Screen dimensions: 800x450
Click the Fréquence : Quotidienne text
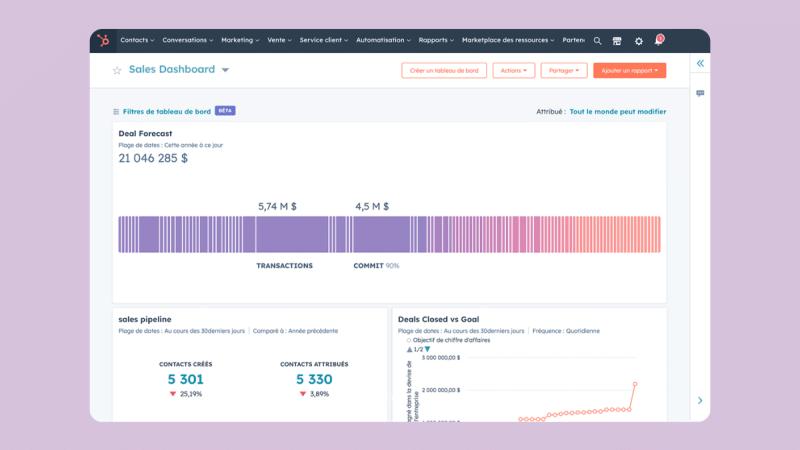pos(566,331)
